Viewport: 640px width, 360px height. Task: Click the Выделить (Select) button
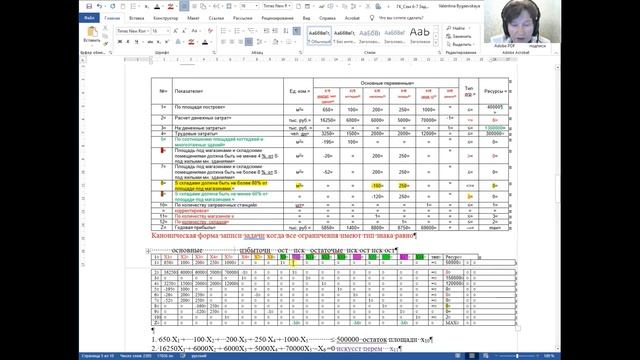coord(460,44)
